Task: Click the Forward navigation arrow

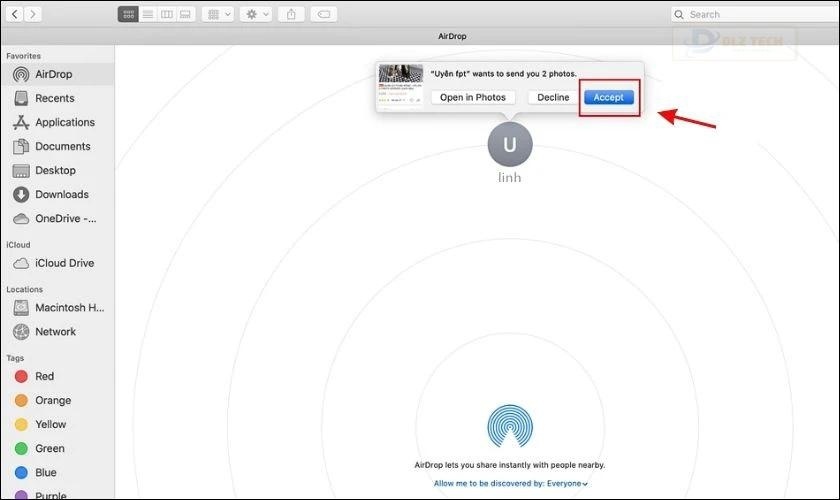Action: pyautogui.click(x=33, y=14)
